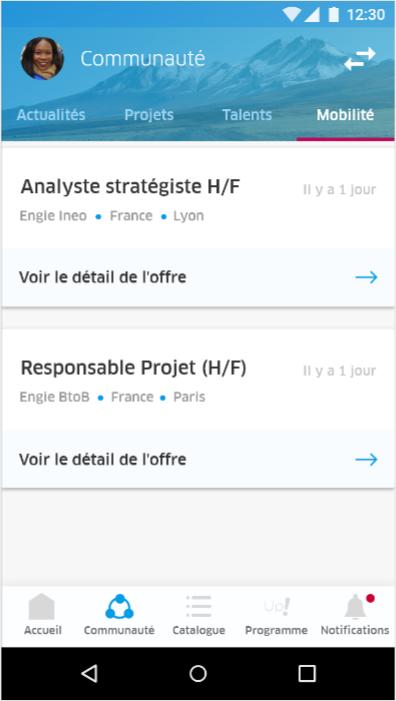
Task: Switch to the Talents tab
Action: (247, 115)
